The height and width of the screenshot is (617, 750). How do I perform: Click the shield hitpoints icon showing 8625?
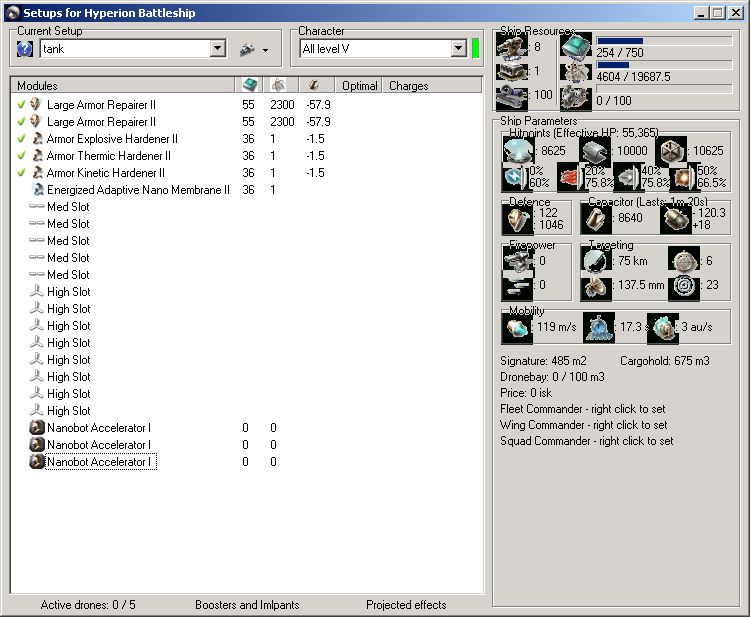point(518,150)
